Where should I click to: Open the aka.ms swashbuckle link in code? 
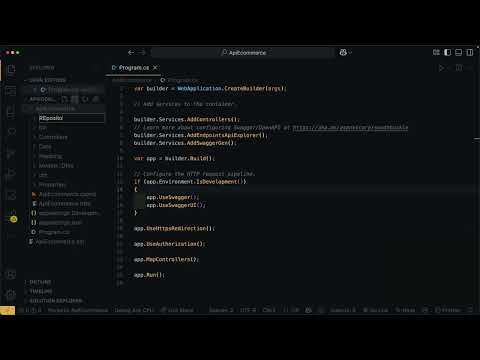pos(350,128)
